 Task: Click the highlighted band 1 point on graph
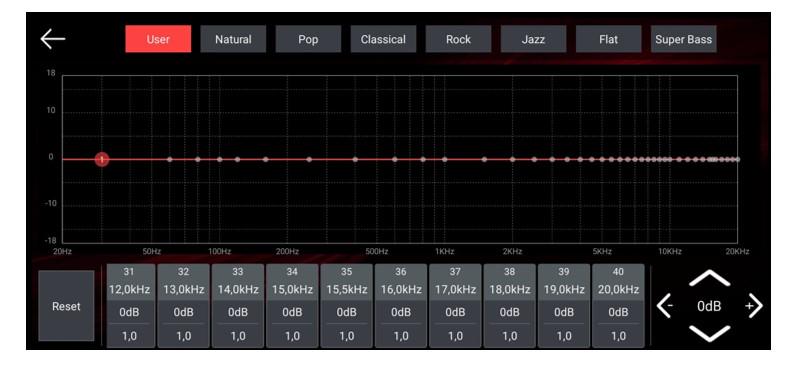(x=102, y=159)
